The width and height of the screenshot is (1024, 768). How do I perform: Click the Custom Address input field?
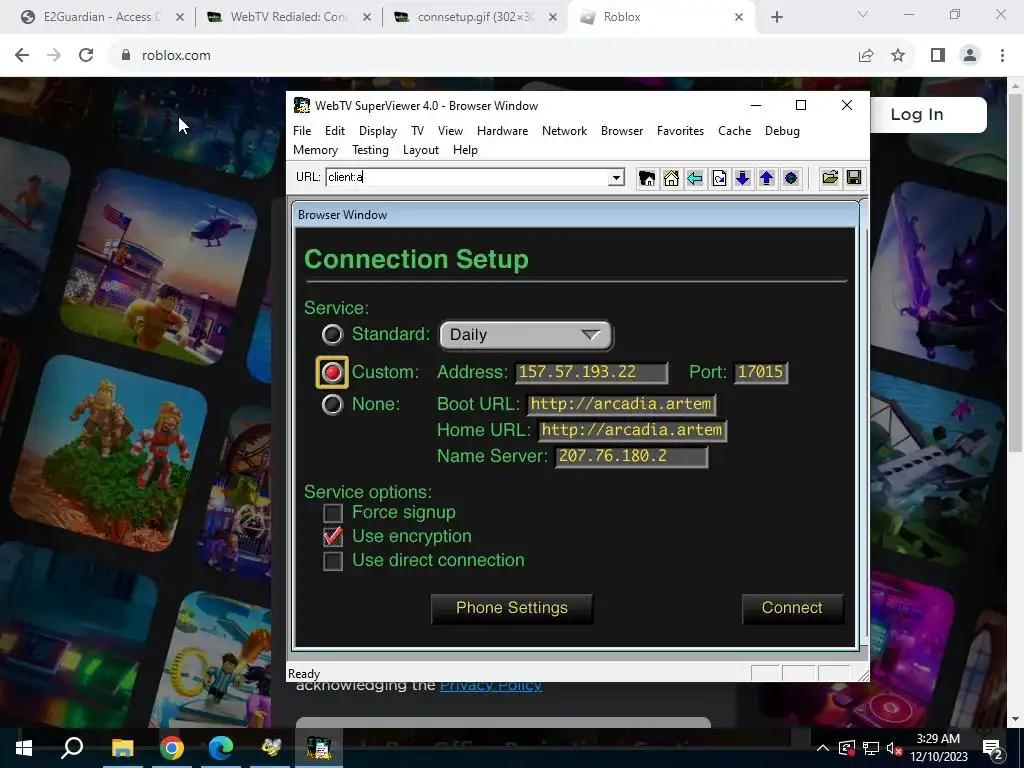click(592, 372)
